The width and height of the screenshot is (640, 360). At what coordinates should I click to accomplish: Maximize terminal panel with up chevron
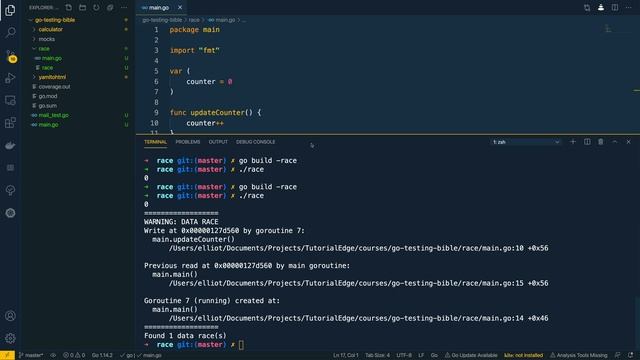point(615,142)
